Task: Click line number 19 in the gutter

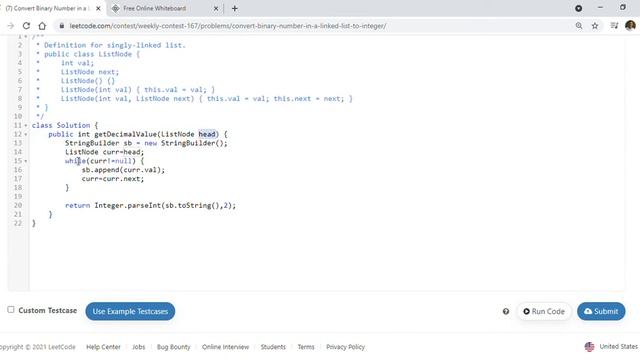Action: (x=18, y=196)
